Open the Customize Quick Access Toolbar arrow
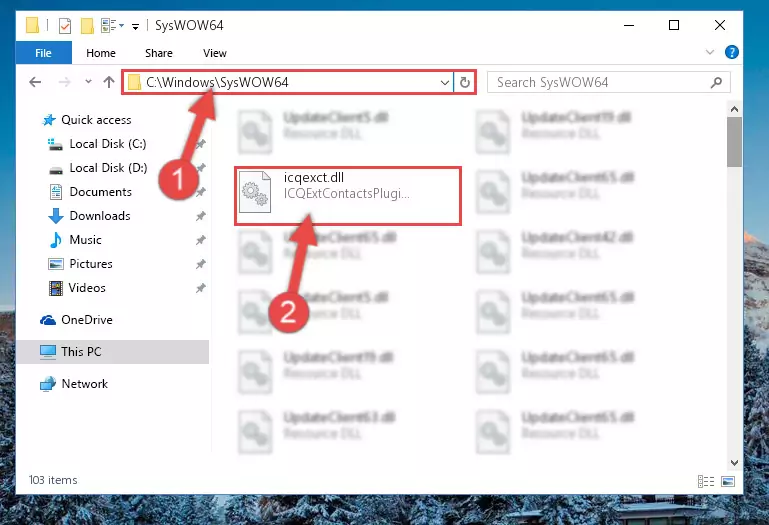This screenshot has height=525, width=769. tap(135, 26)
